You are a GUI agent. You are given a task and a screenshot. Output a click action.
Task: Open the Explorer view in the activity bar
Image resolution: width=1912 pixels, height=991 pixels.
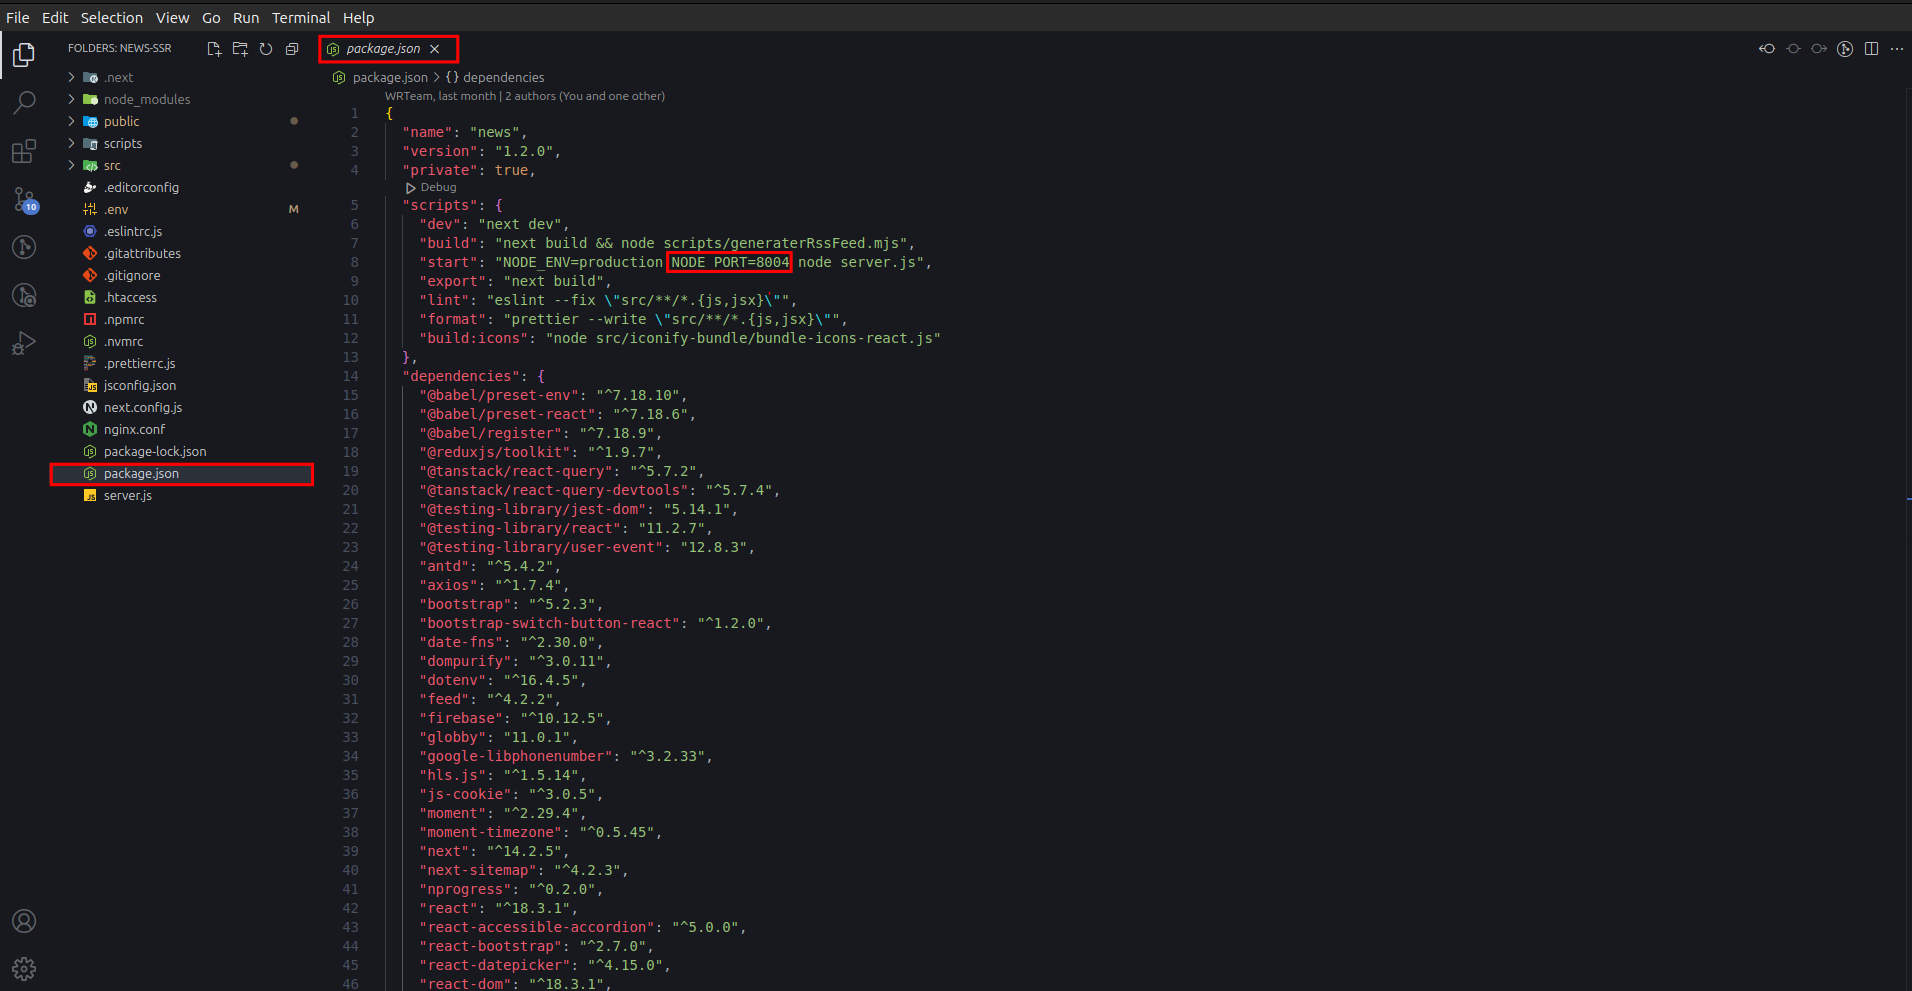(24, 55)
